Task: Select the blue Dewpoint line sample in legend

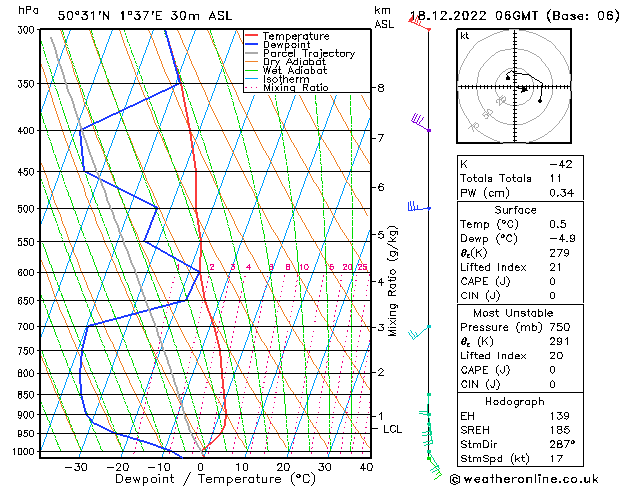Action: point(251,45)
